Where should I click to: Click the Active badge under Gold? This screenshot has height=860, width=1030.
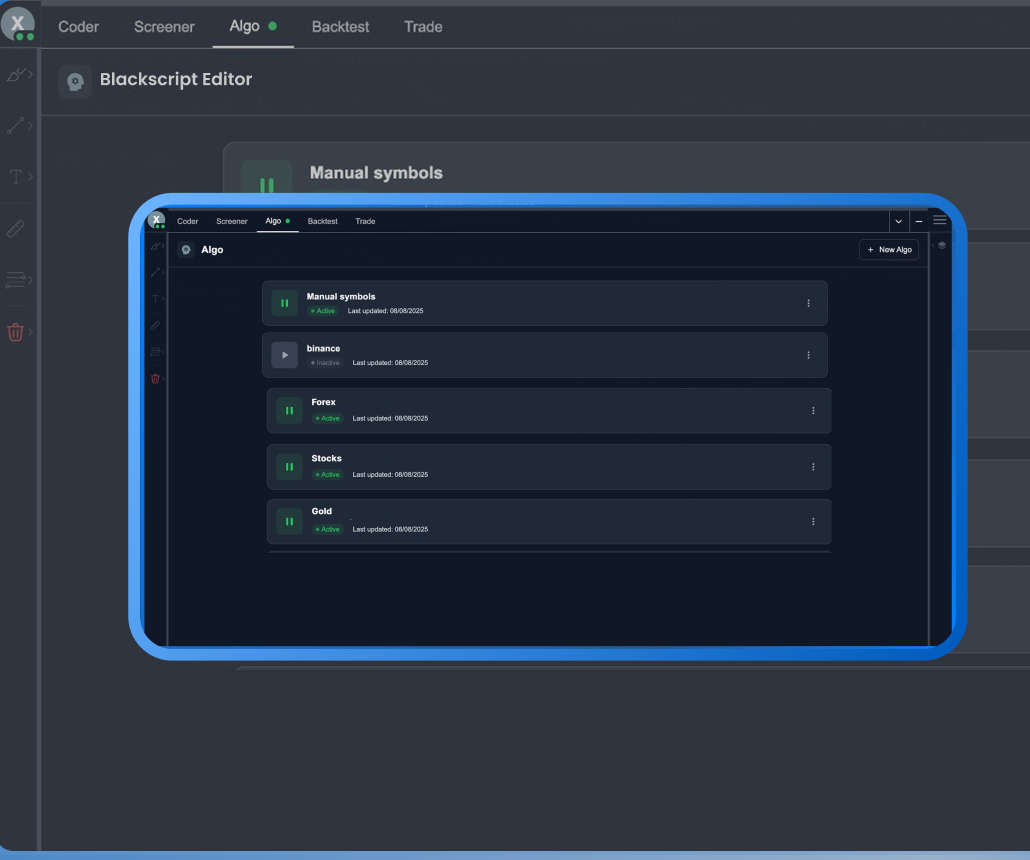[328, 530]
